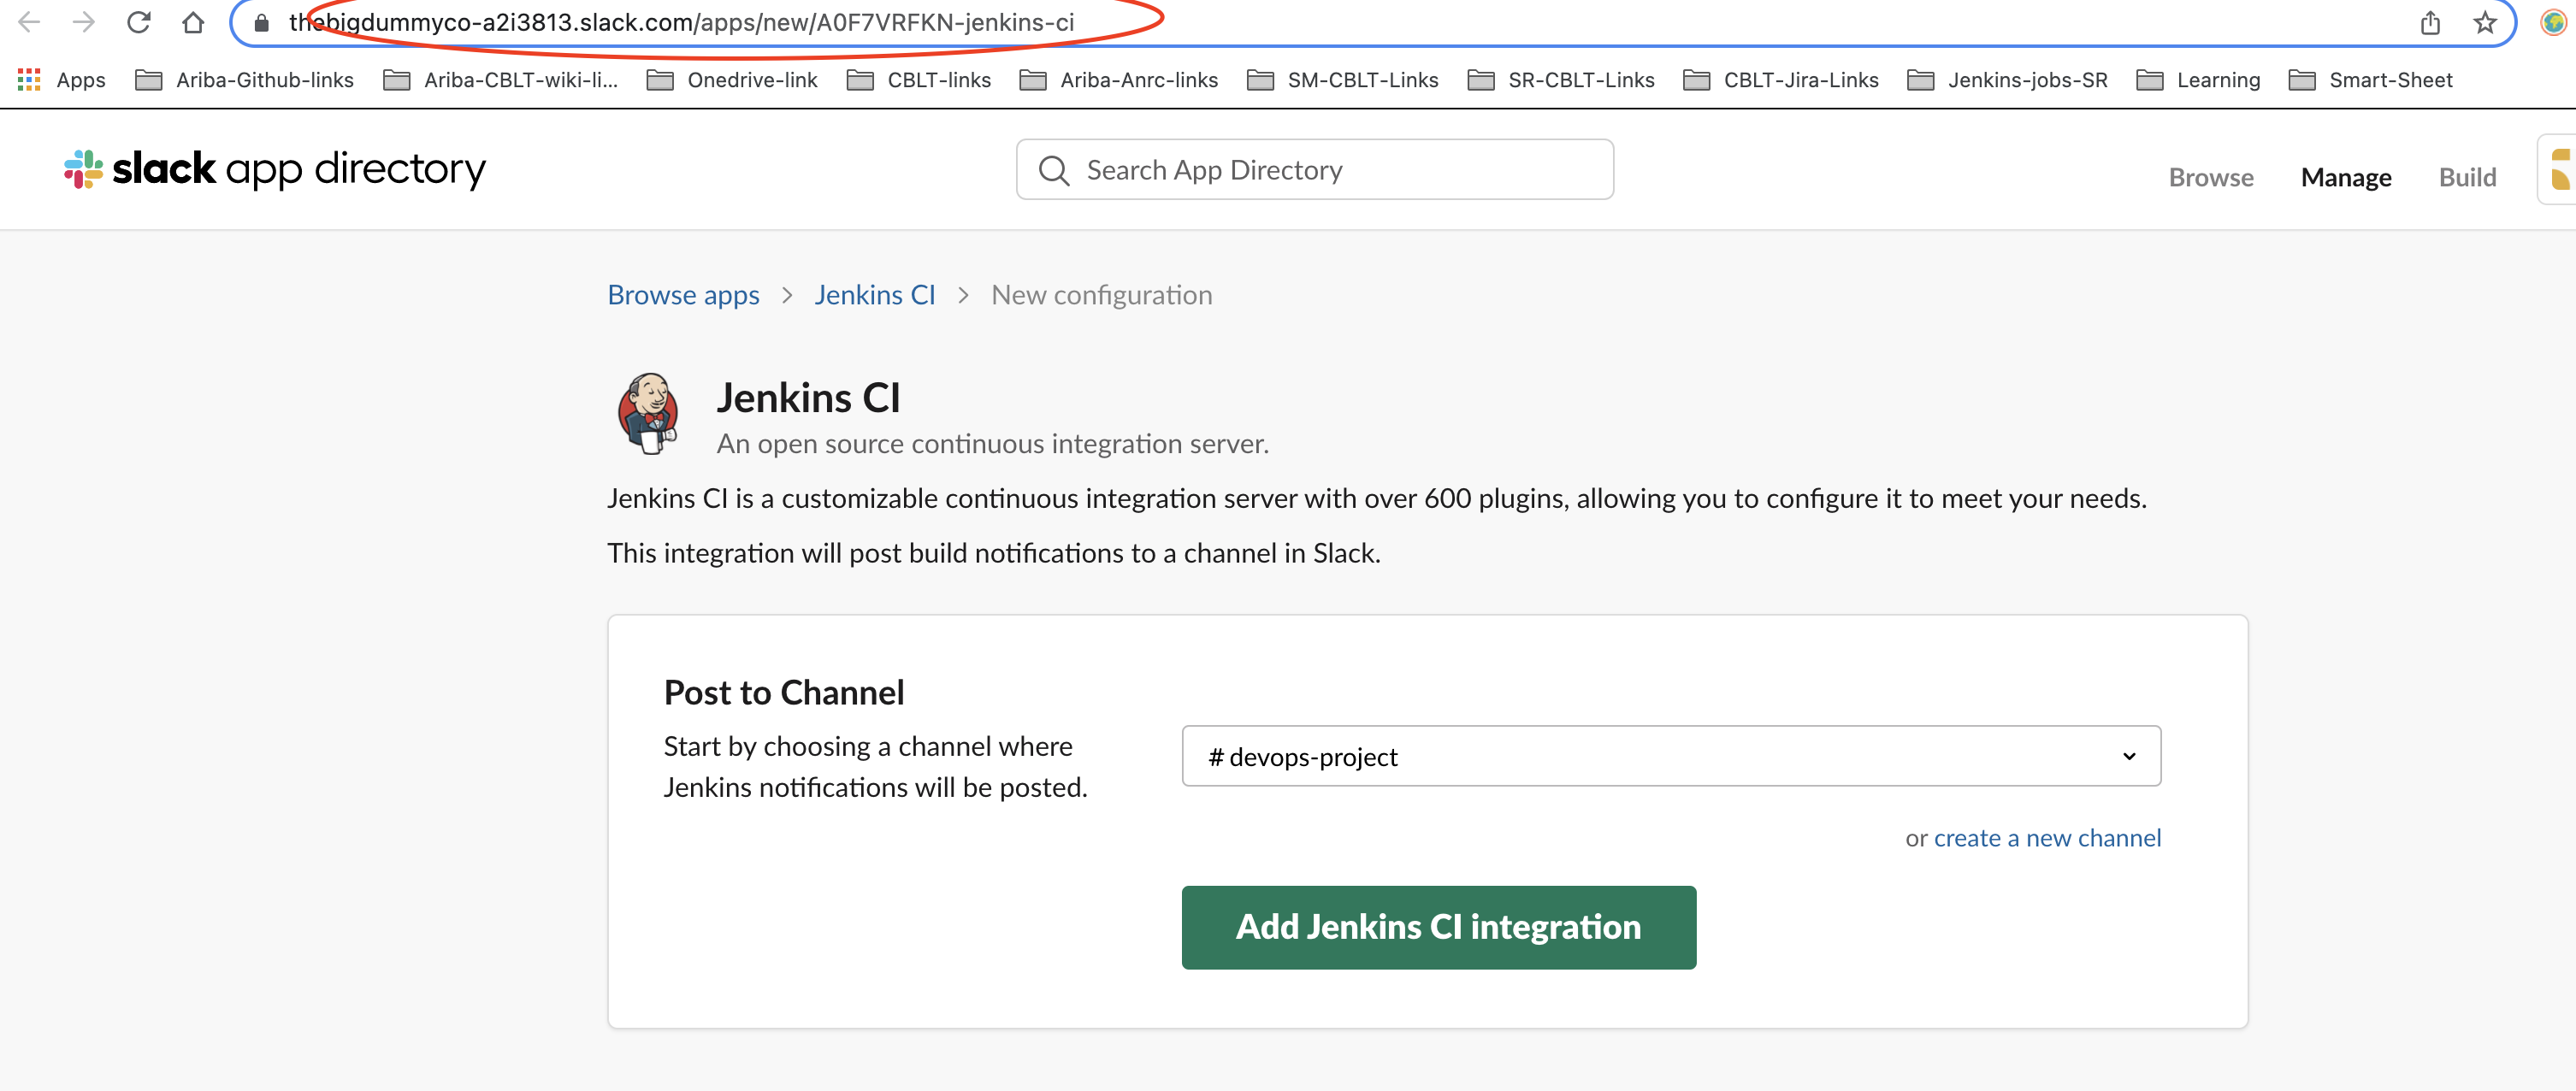Click the create a new channel link
This screenshot has width=2576, height=1091.
[2047, 838]
